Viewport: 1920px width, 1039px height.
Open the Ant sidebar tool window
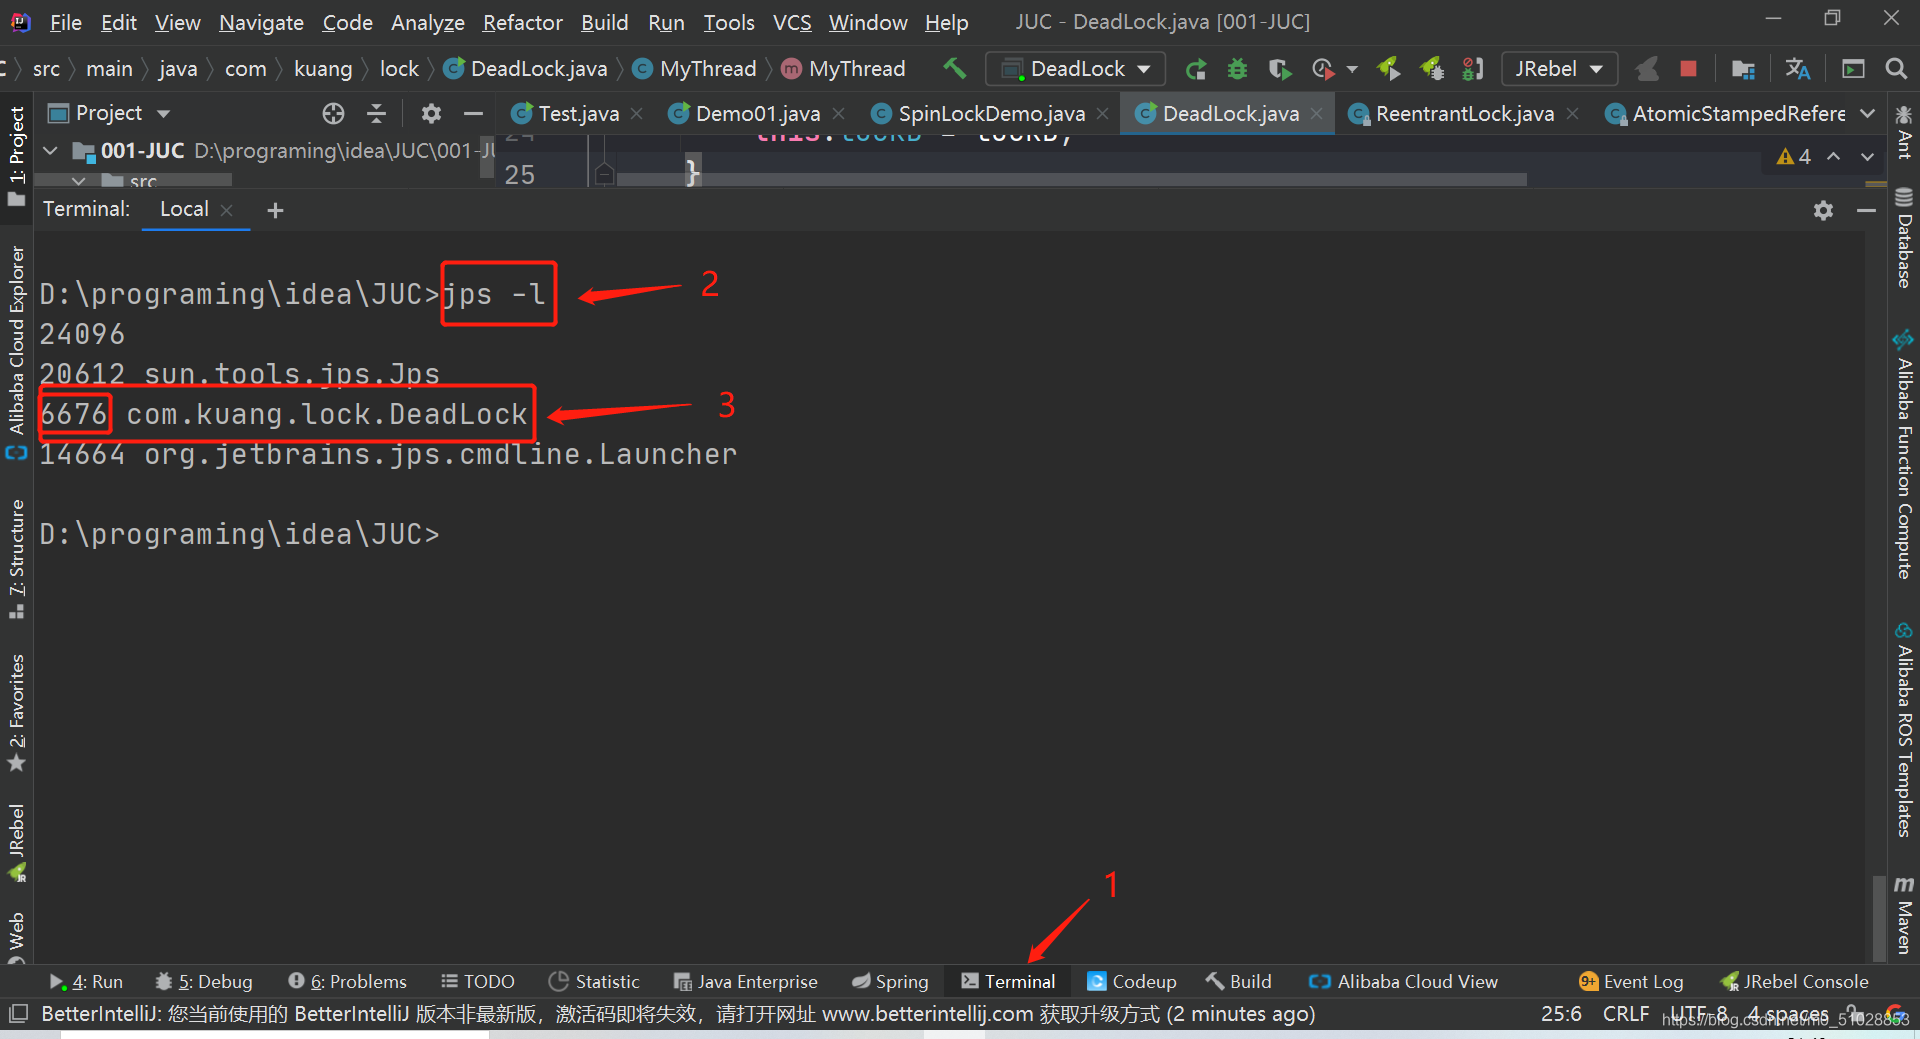pyautogui.click(x=1904, y=132)
